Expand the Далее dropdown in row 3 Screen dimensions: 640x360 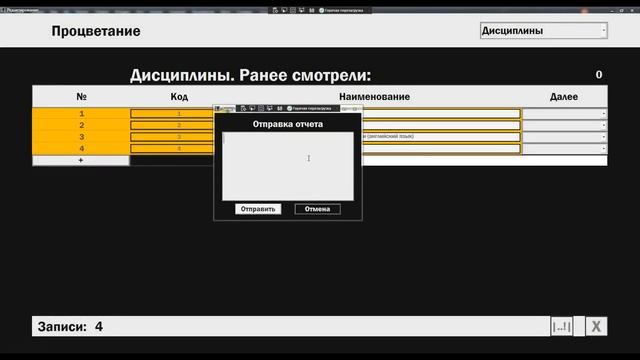tap(564, 137)
